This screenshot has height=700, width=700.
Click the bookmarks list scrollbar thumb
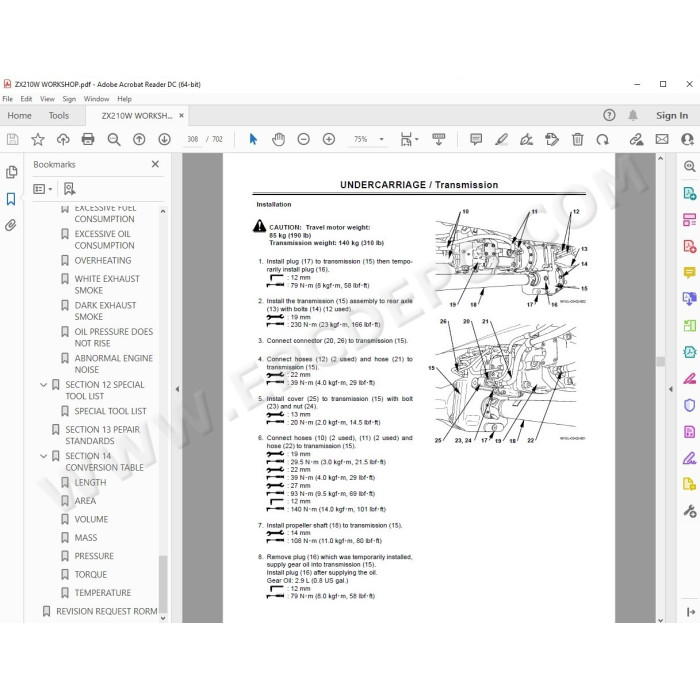[x=163, y=584]
